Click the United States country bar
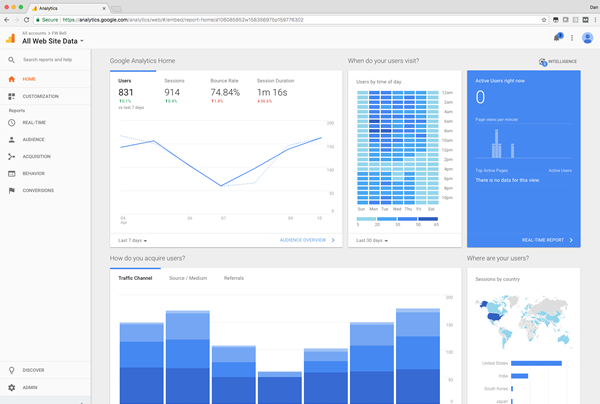 click(x=536, y=363)
